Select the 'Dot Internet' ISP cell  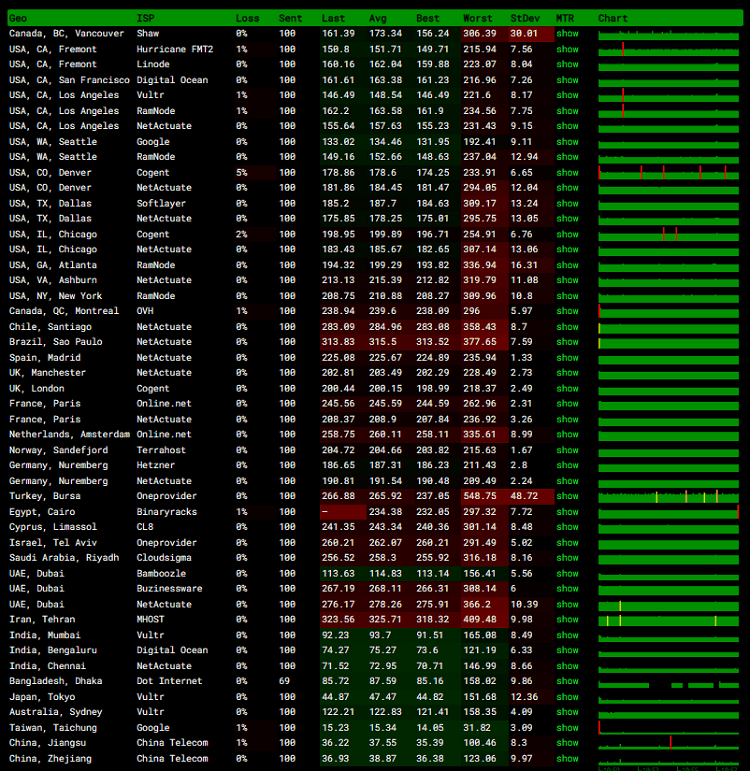tap(169, 681)
